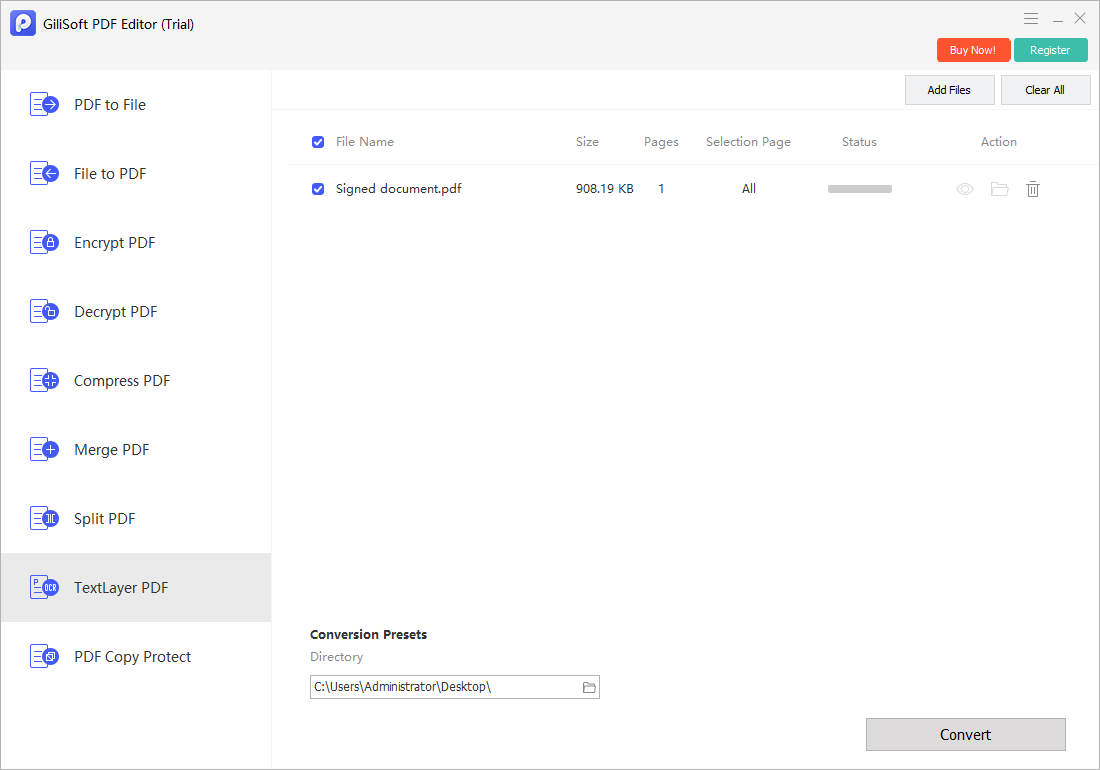Close the GiliSoft PDF Editor window
Screen dimensions: 1100x770
click(x=1080, y=19)
